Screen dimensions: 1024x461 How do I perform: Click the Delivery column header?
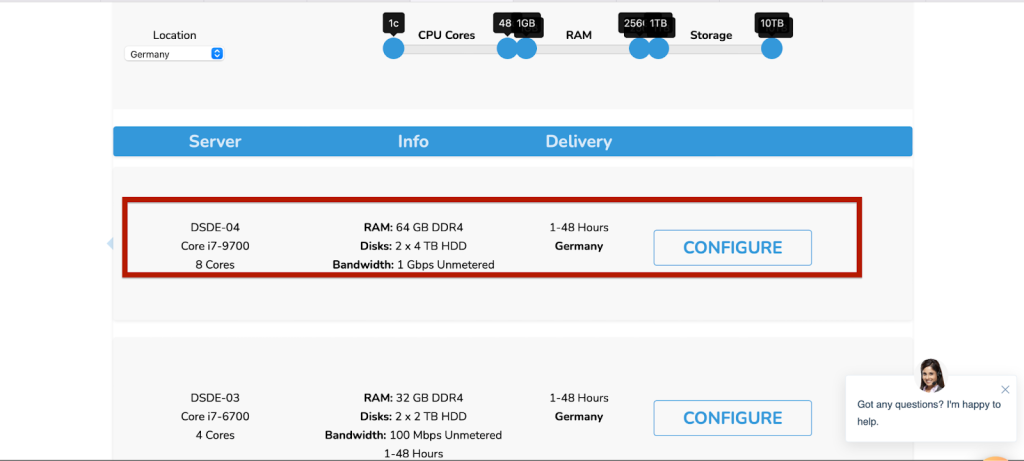click(x=578, y=142)
